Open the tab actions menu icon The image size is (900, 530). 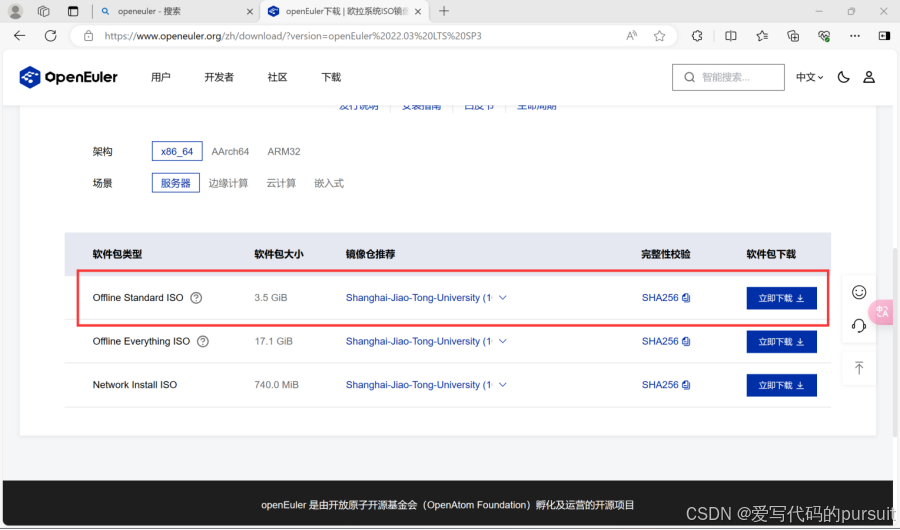(x=73, y=11)
